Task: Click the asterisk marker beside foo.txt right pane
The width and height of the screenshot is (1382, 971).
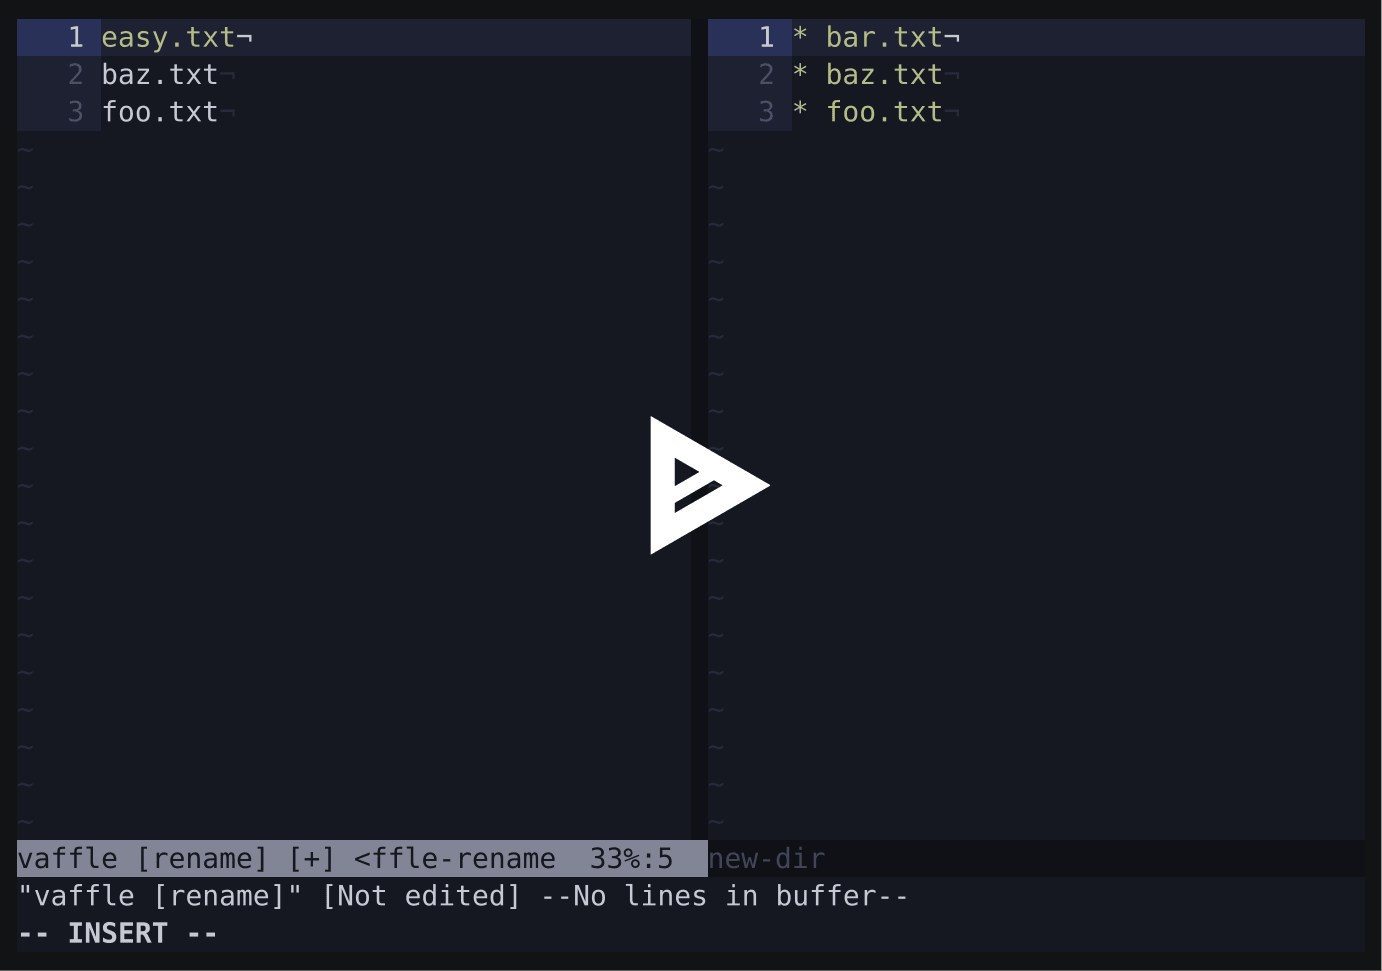Action: [x=800, y=110]
